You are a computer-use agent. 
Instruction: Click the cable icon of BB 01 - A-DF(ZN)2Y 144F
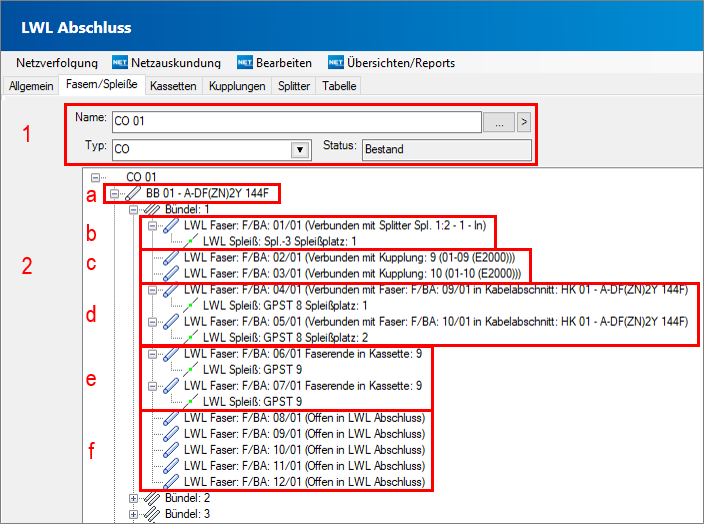(x=135, y=193)
